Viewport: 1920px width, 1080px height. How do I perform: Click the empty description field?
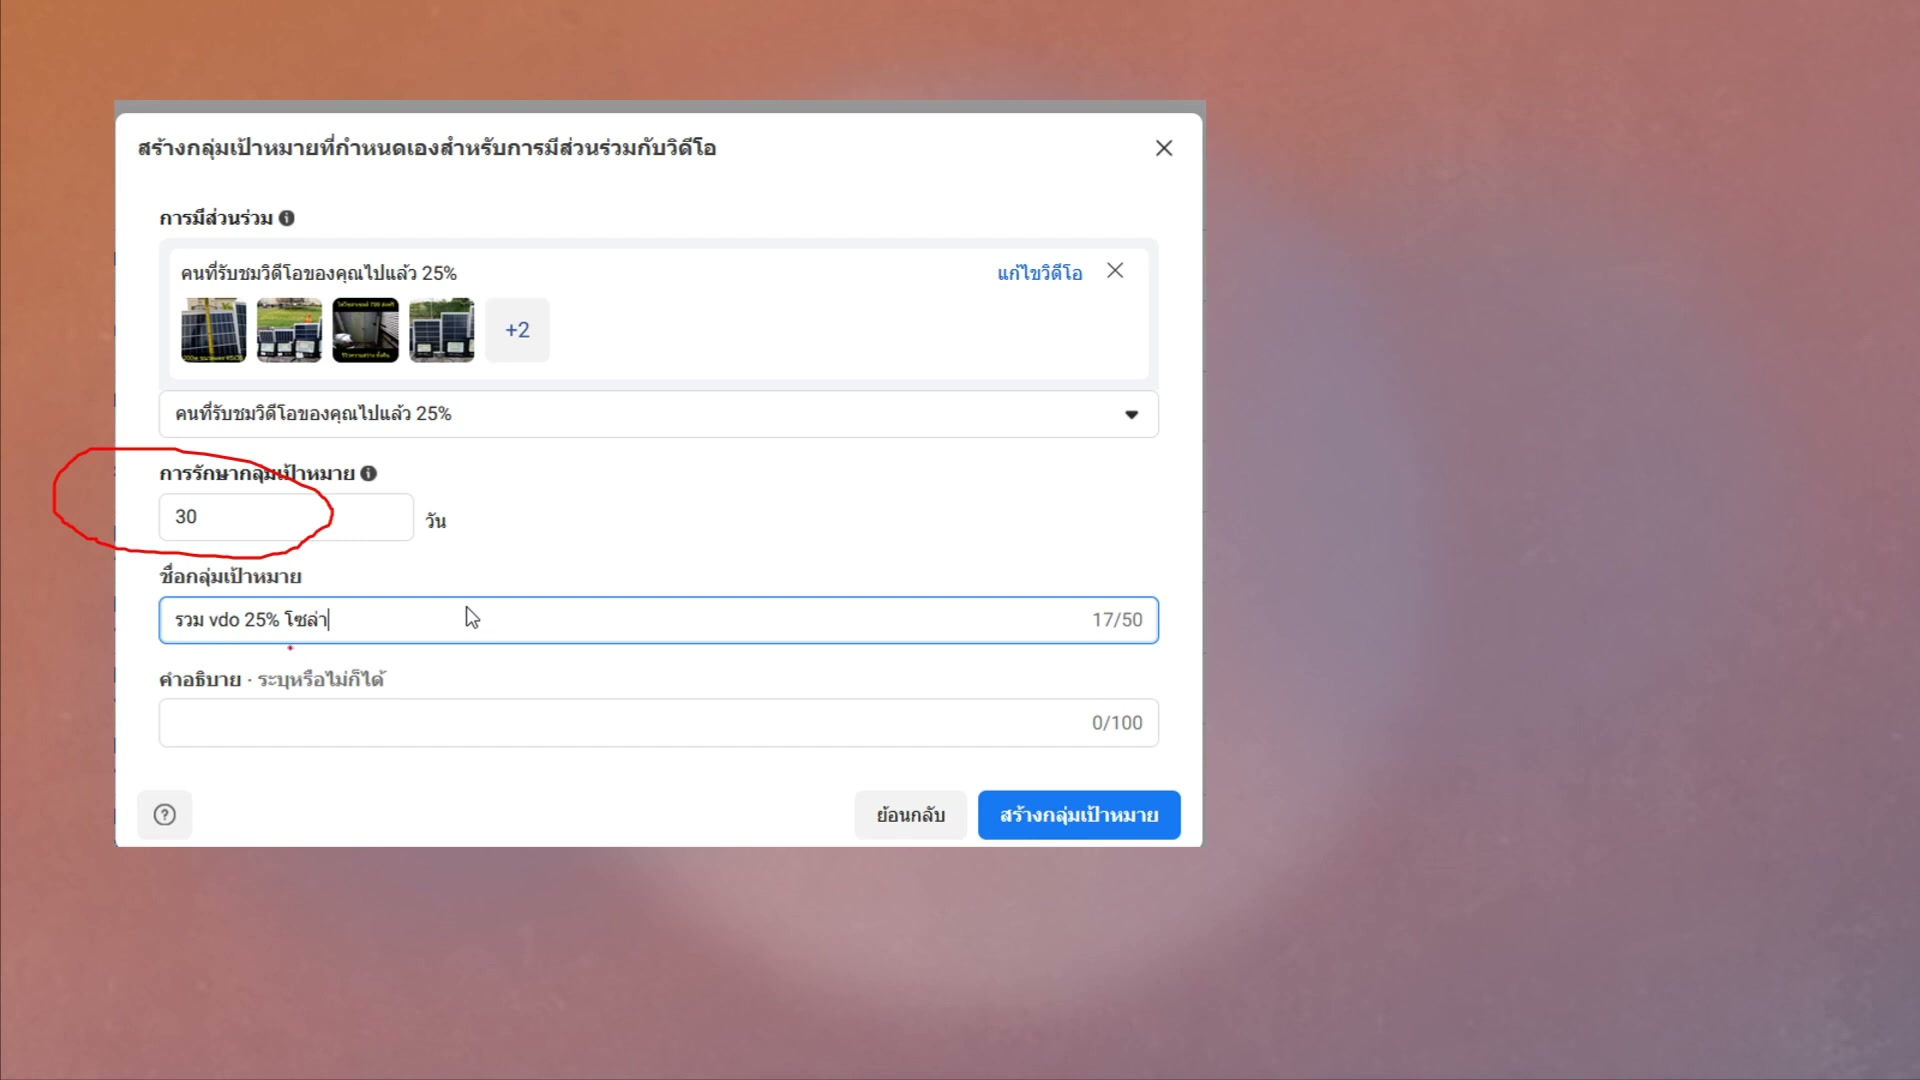(620, 723)
